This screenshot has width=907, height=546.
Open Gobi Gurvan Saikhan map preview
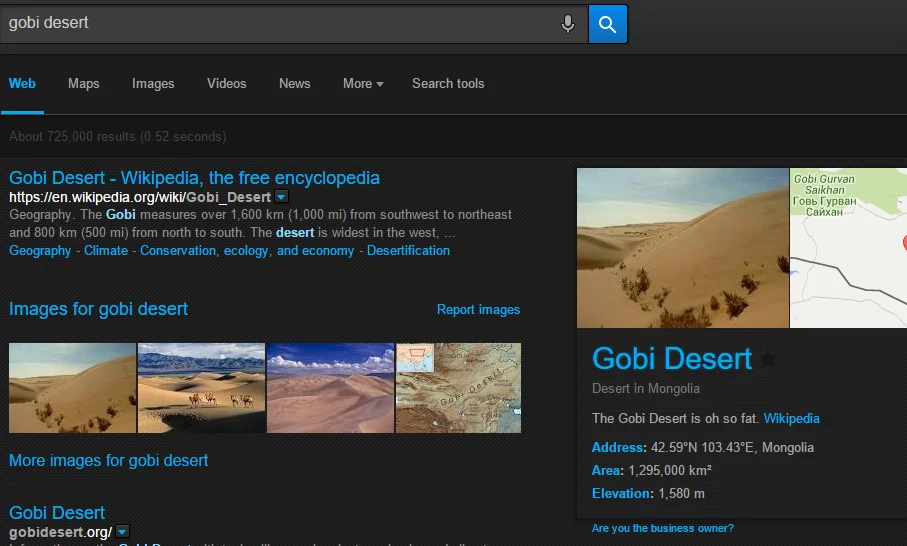[x=849, y=248]
